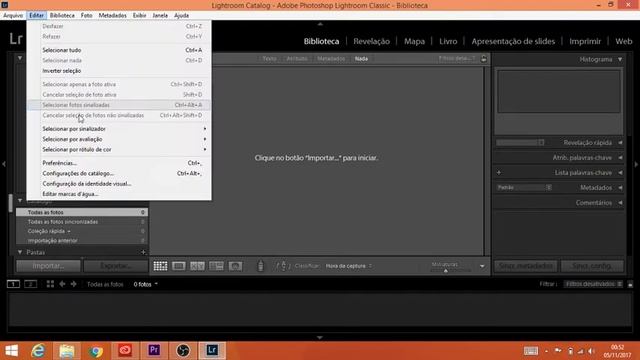Go back with filmstrip left arrow

click(62, 284)
